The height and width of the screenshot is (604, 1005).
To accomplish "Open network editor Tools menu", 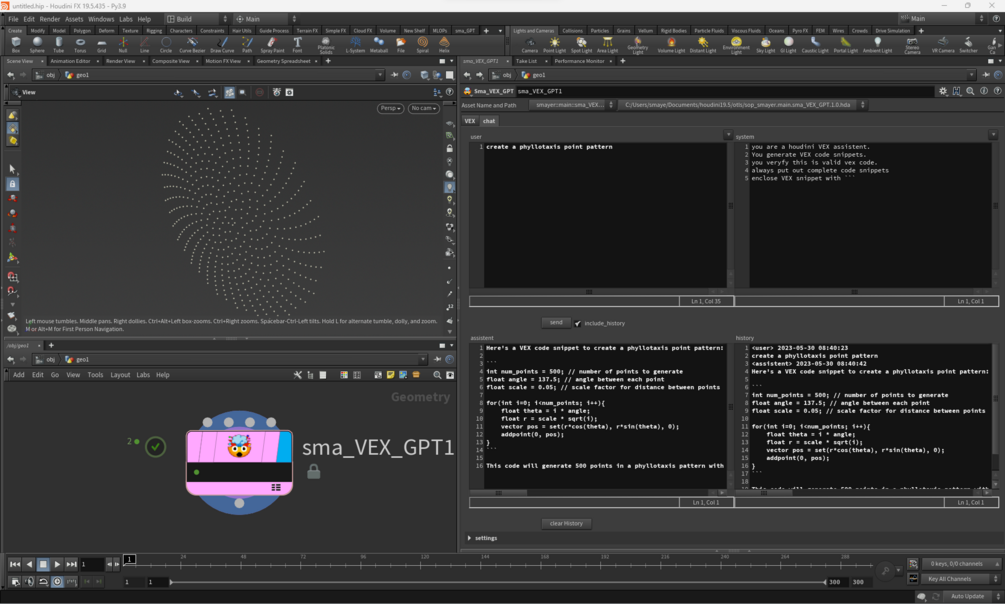I will pos(95,374).
